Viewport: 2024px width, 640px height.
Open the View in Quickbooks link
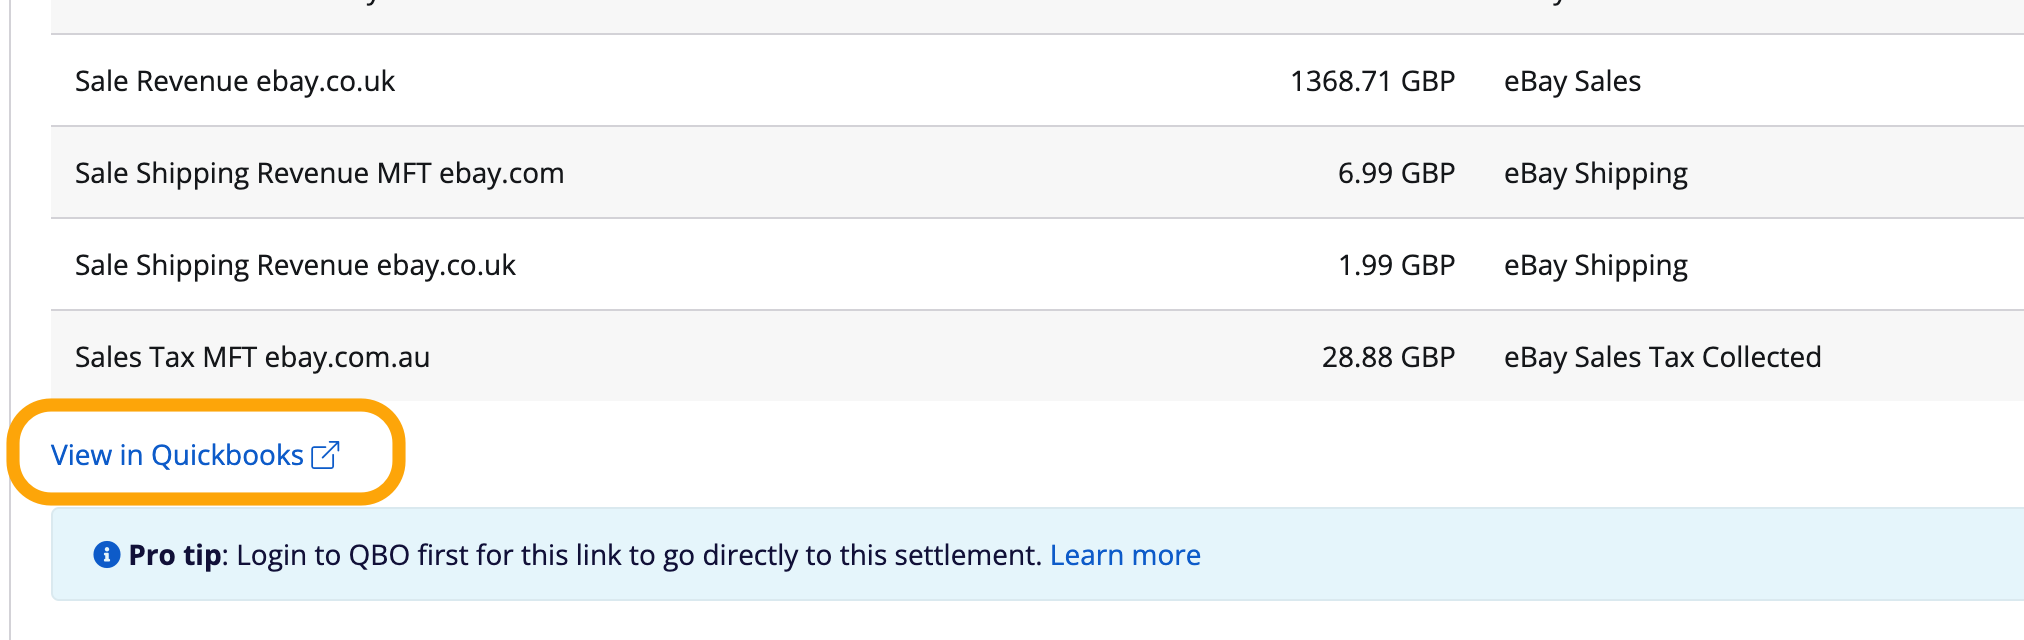pos(195,455)
